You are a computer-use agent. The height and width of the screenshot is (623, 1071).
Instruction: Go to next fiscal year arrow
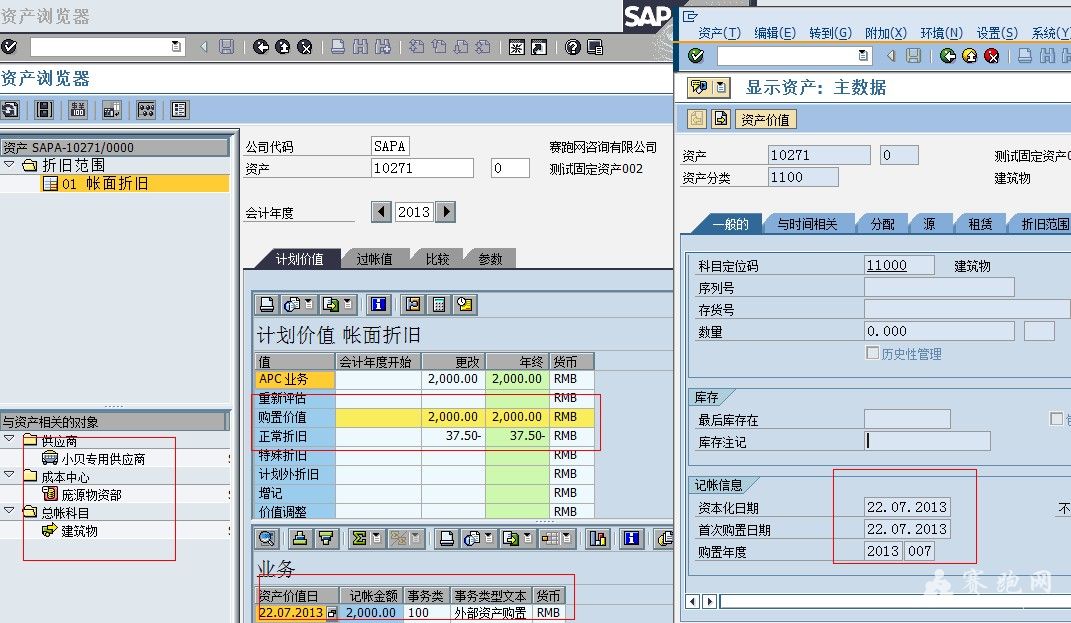tap(445, 212)
